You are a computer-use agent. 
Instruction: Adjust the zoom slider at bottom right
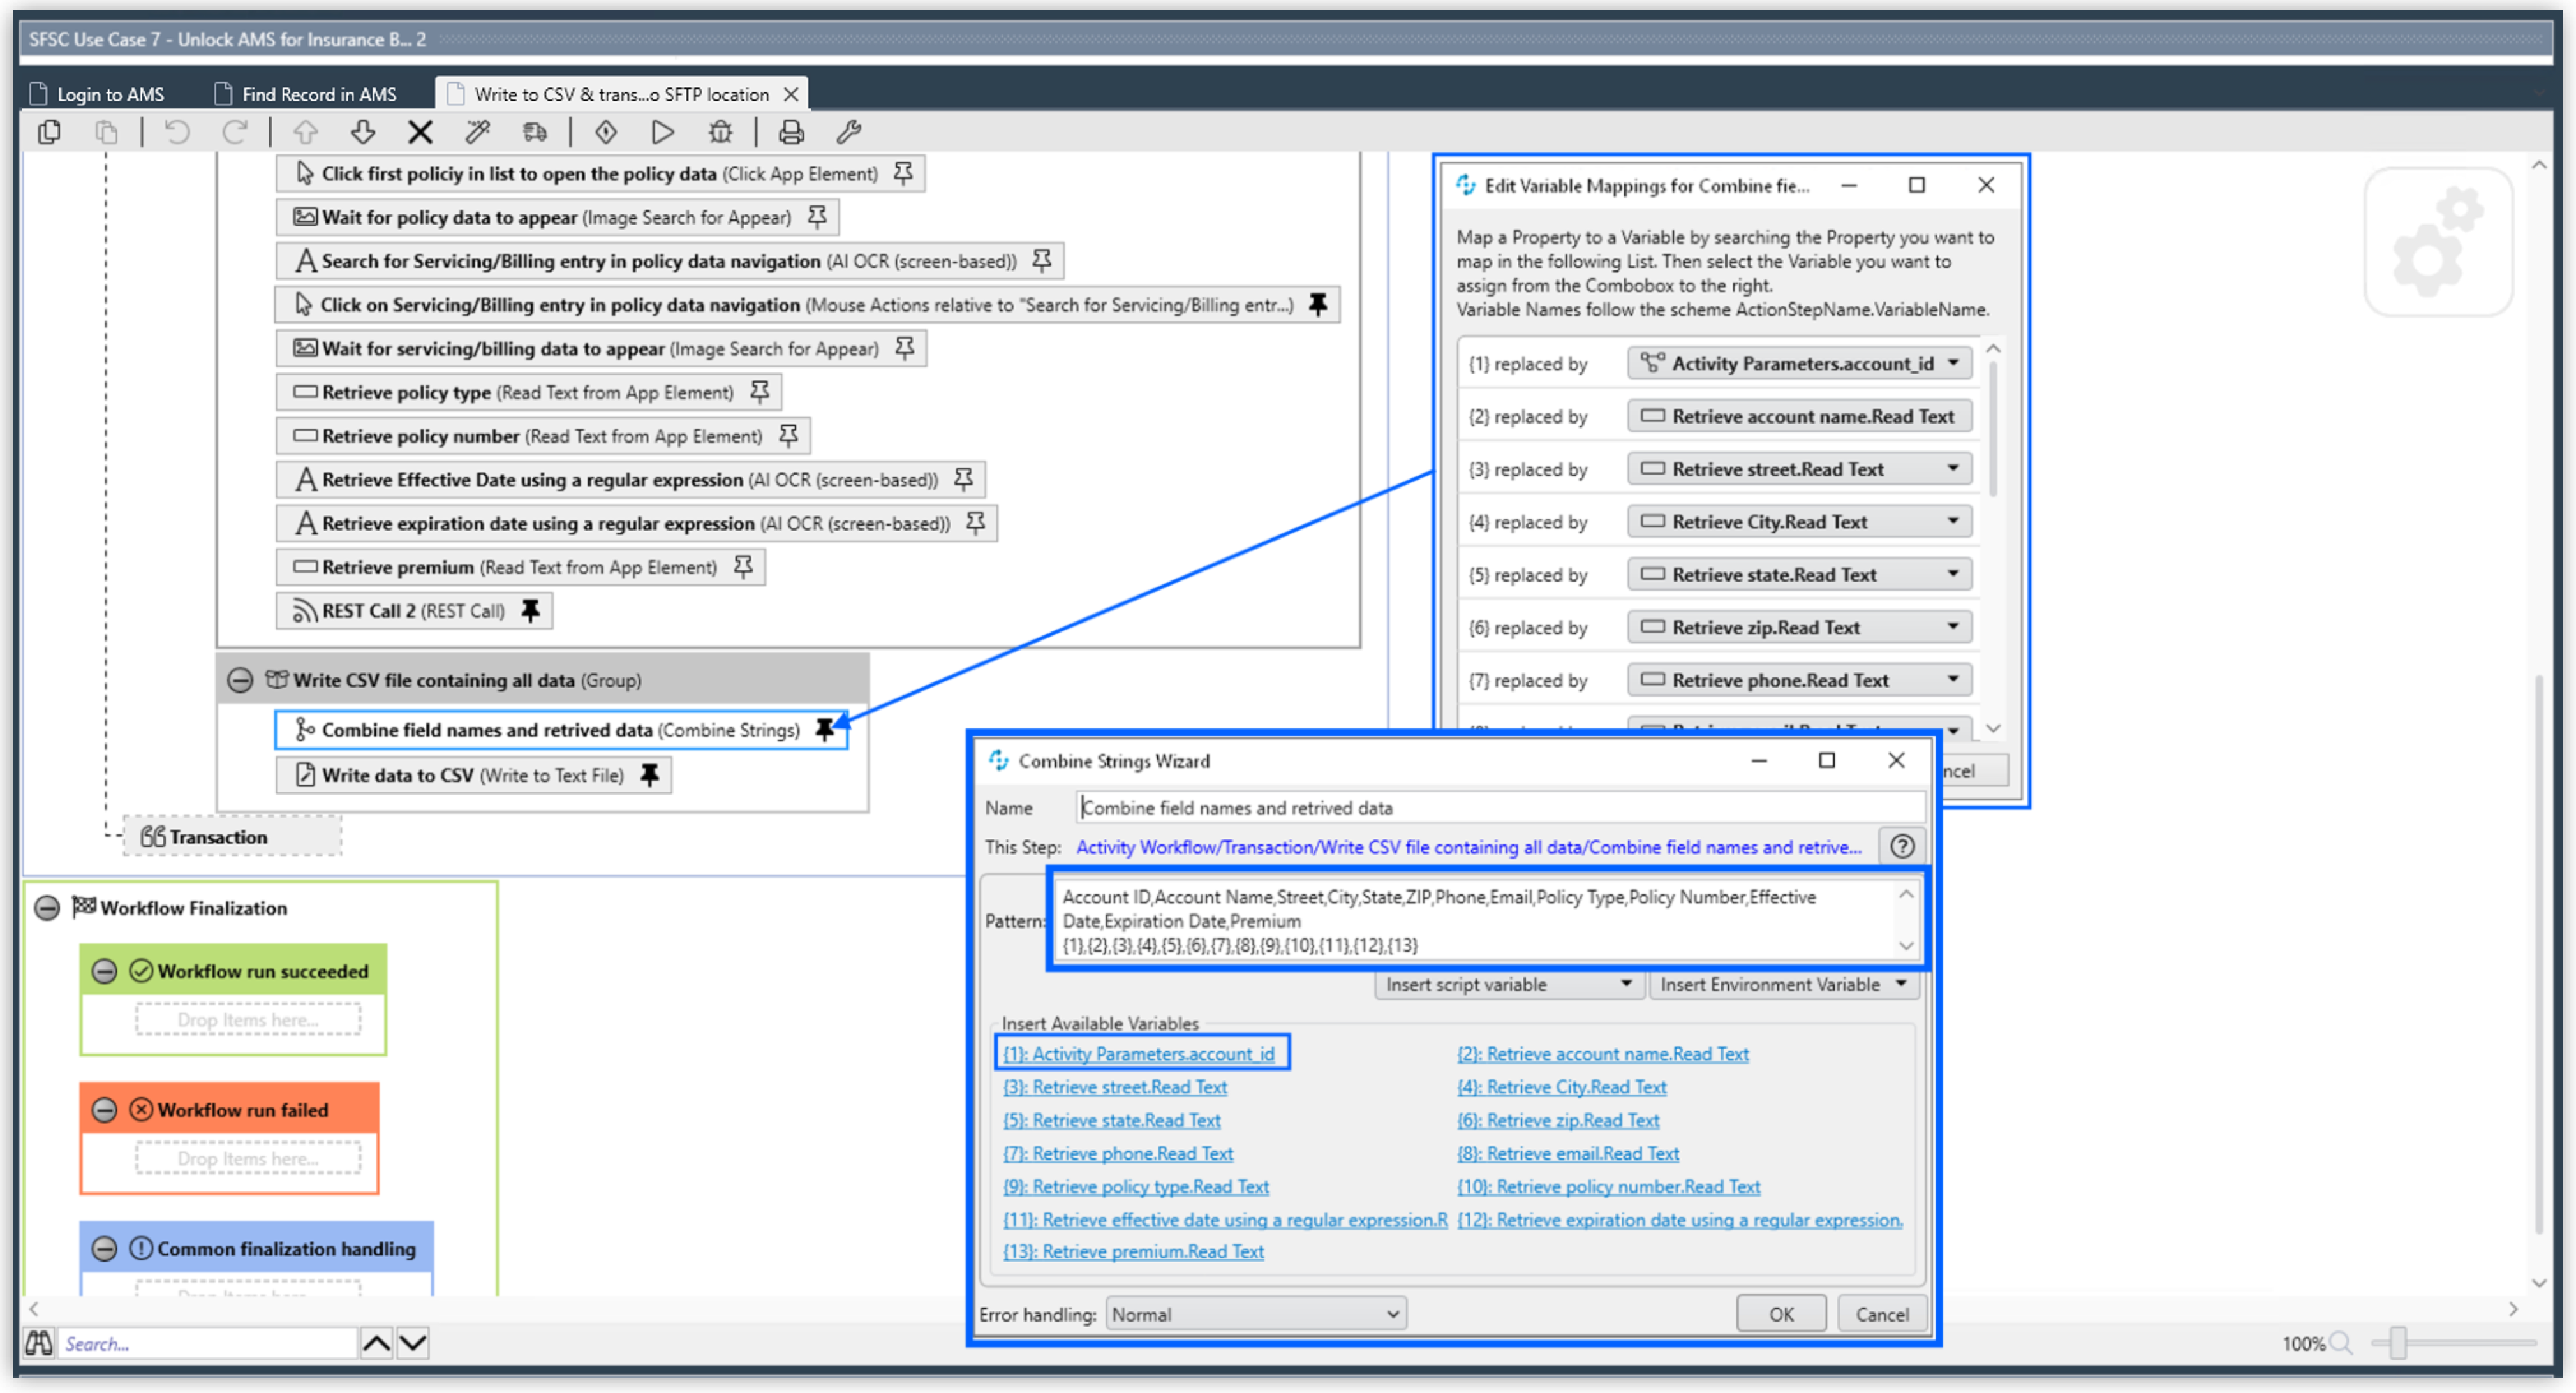(x=2399, y=1343)
